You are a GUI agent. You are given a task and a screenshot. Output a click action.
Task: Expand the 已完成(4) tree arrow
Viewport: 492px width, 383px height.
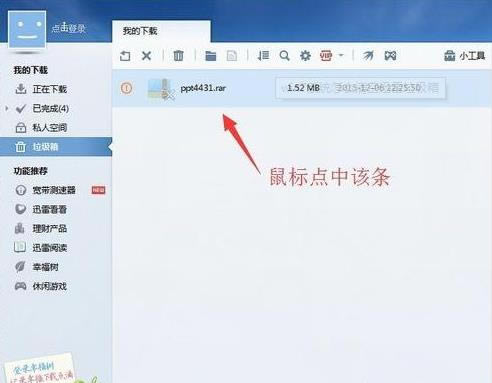[x=7, y=108]
